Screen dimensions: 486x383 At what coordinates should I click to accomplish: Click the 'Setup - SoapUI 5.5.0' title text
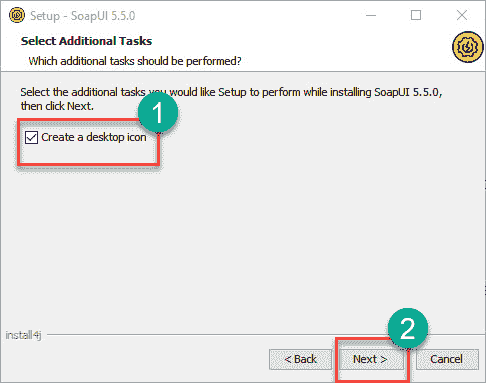(x=83, y=16)
